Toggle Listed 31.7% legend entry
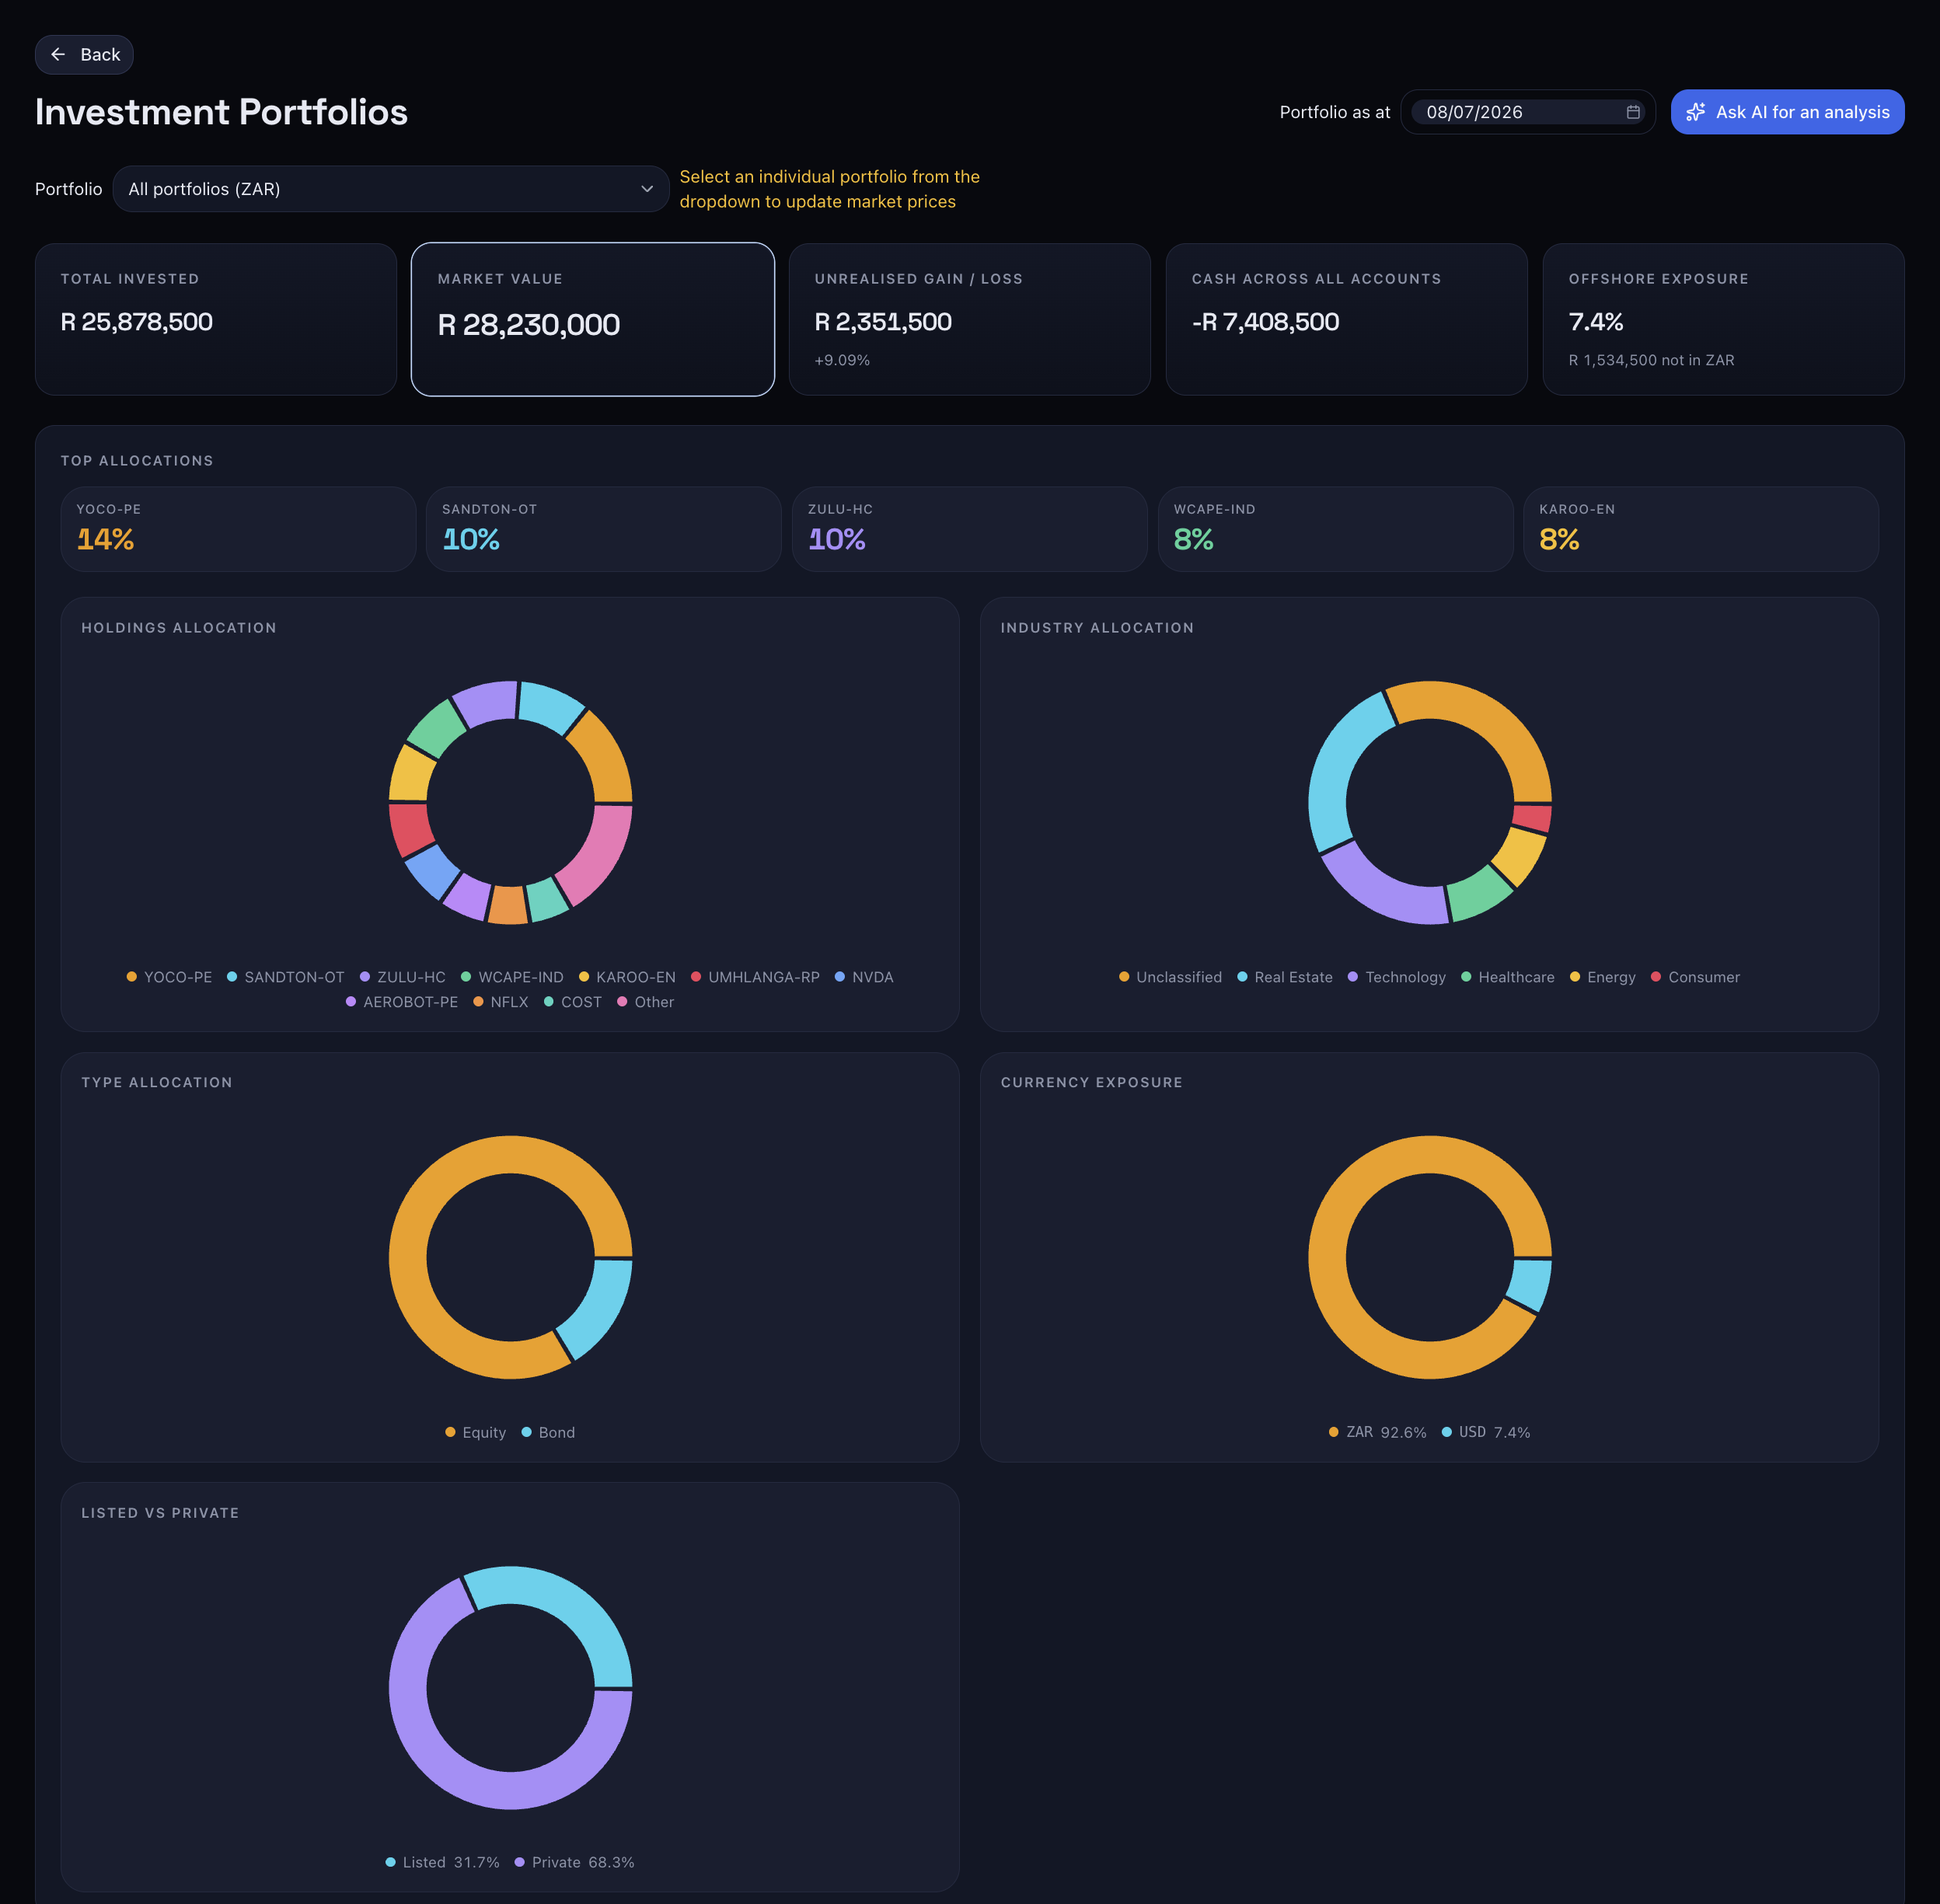Viewport: 1940px width, 1904px height. [442, 1862]
